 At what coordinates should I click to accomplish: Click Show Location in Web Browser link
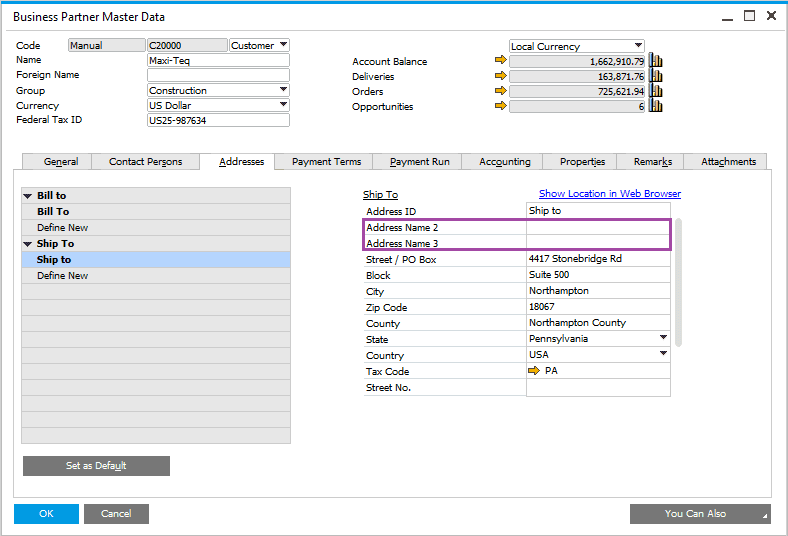click(609, 194)
